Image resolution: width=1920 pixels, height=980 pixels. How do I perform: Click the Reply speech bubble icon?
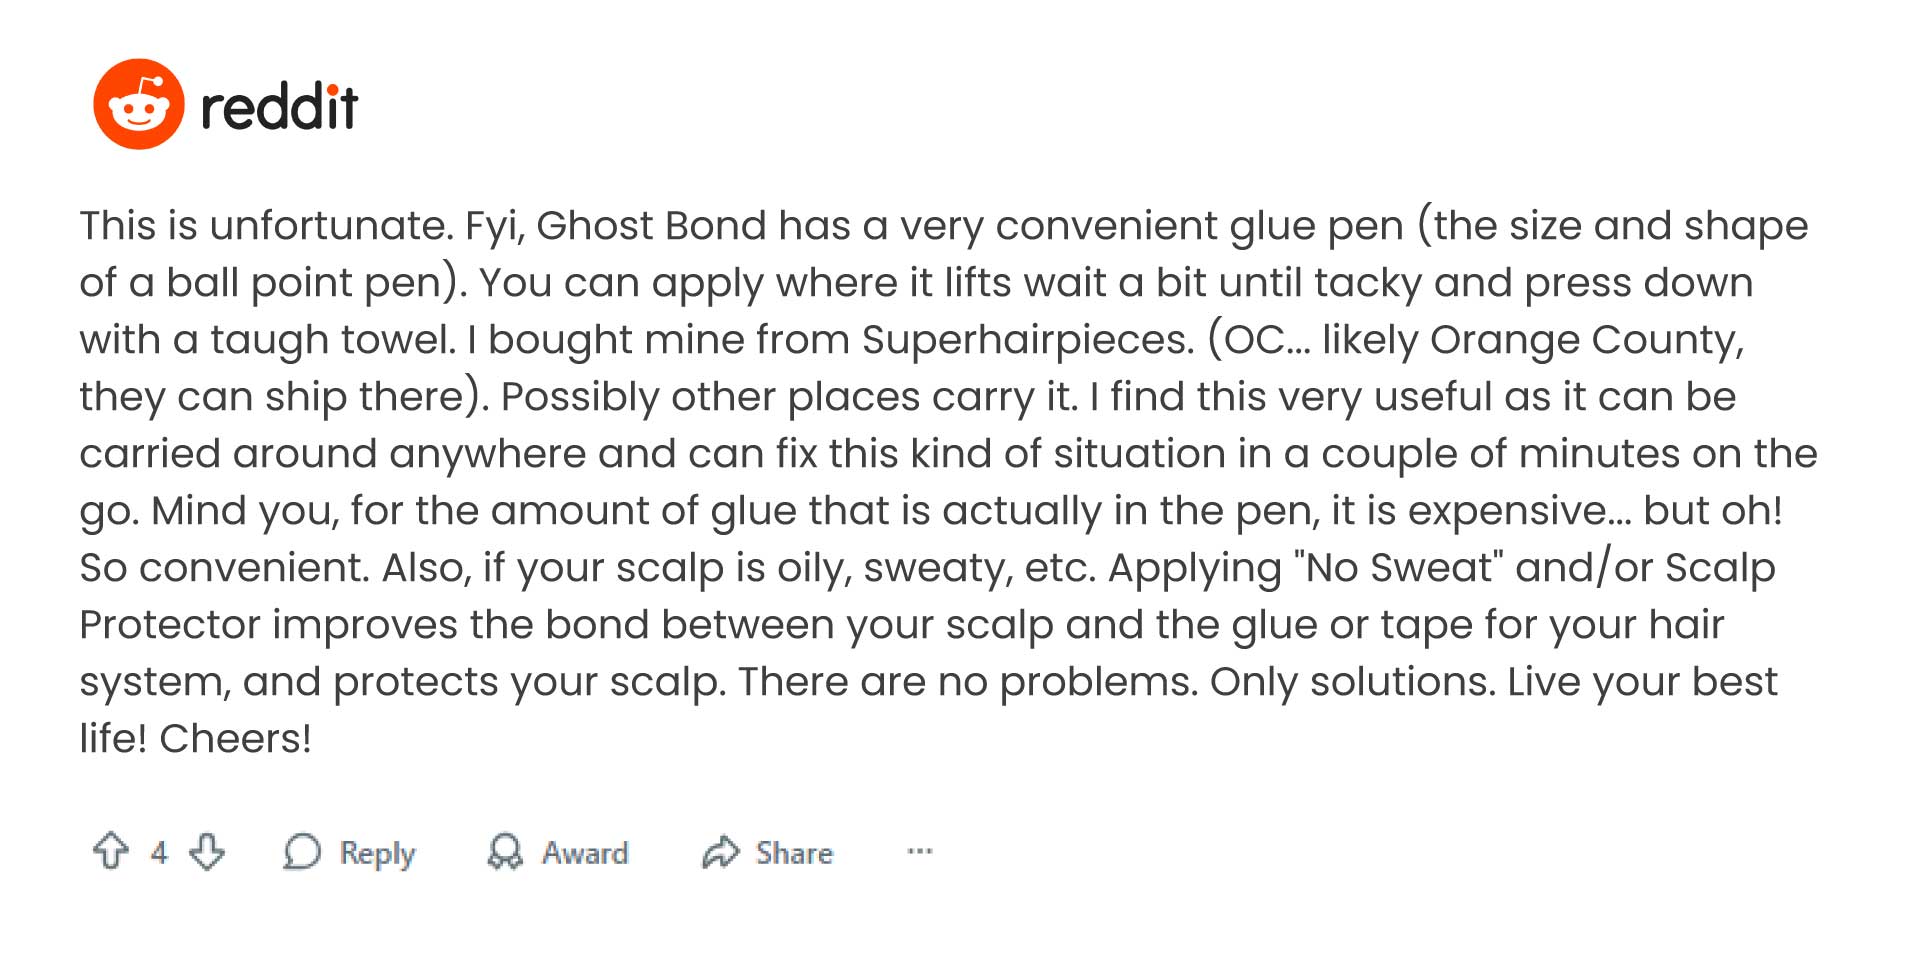302,852
